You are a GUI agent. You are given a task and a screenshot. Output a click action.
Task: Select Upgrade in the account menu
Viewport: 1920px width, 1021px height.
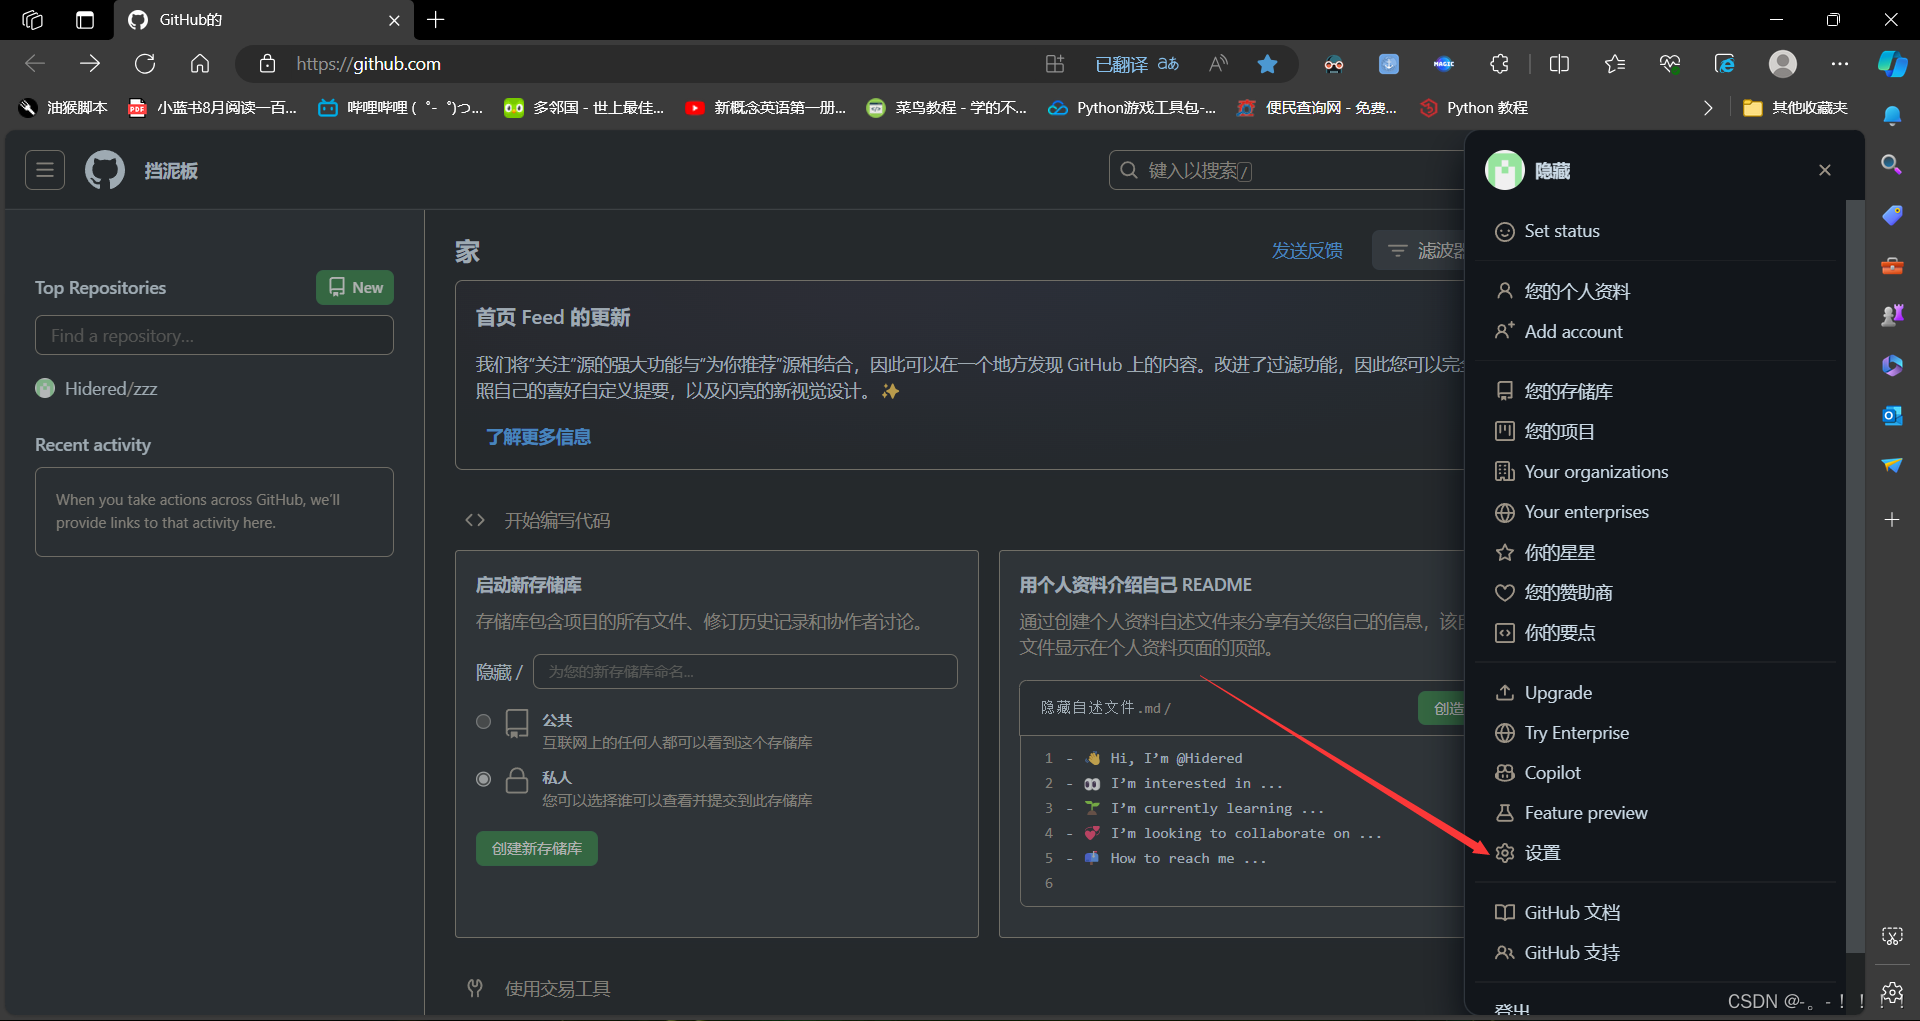[1656, 692]
